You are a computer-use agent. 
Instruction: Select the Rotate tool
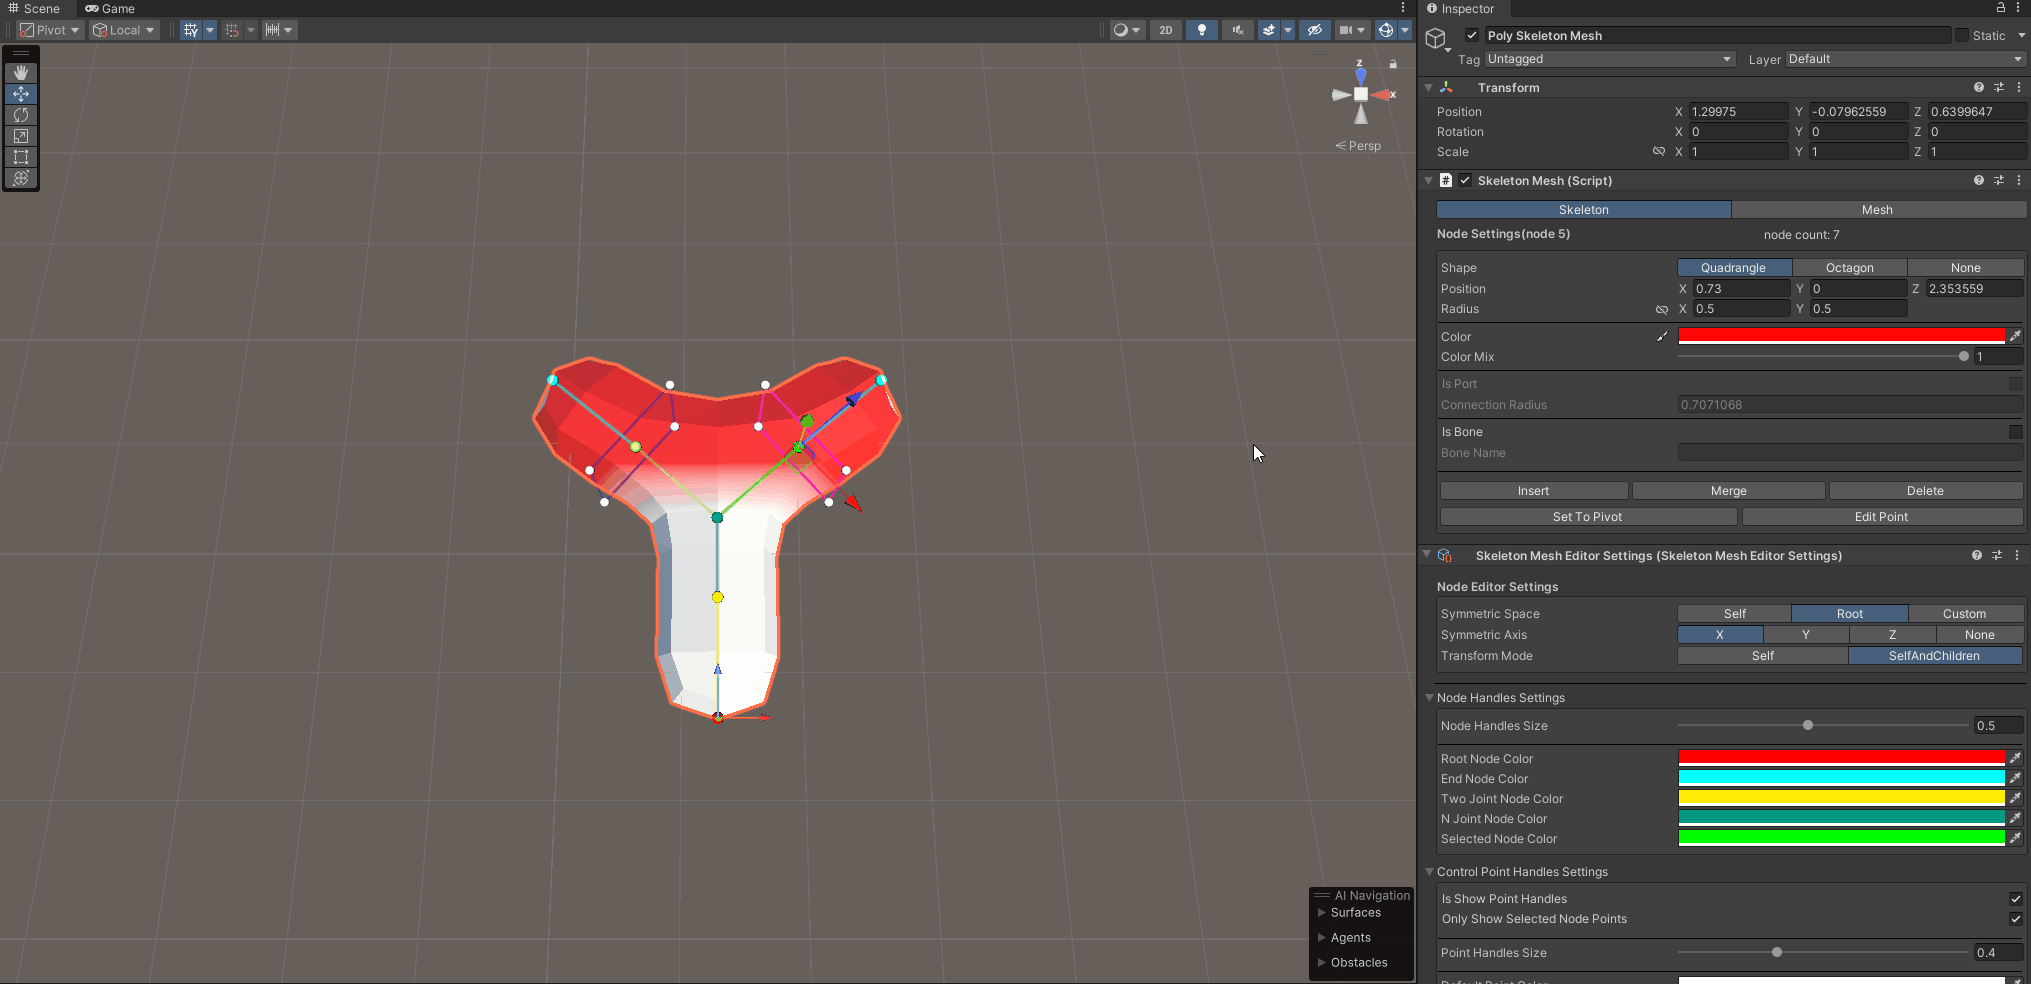(21, 115)
